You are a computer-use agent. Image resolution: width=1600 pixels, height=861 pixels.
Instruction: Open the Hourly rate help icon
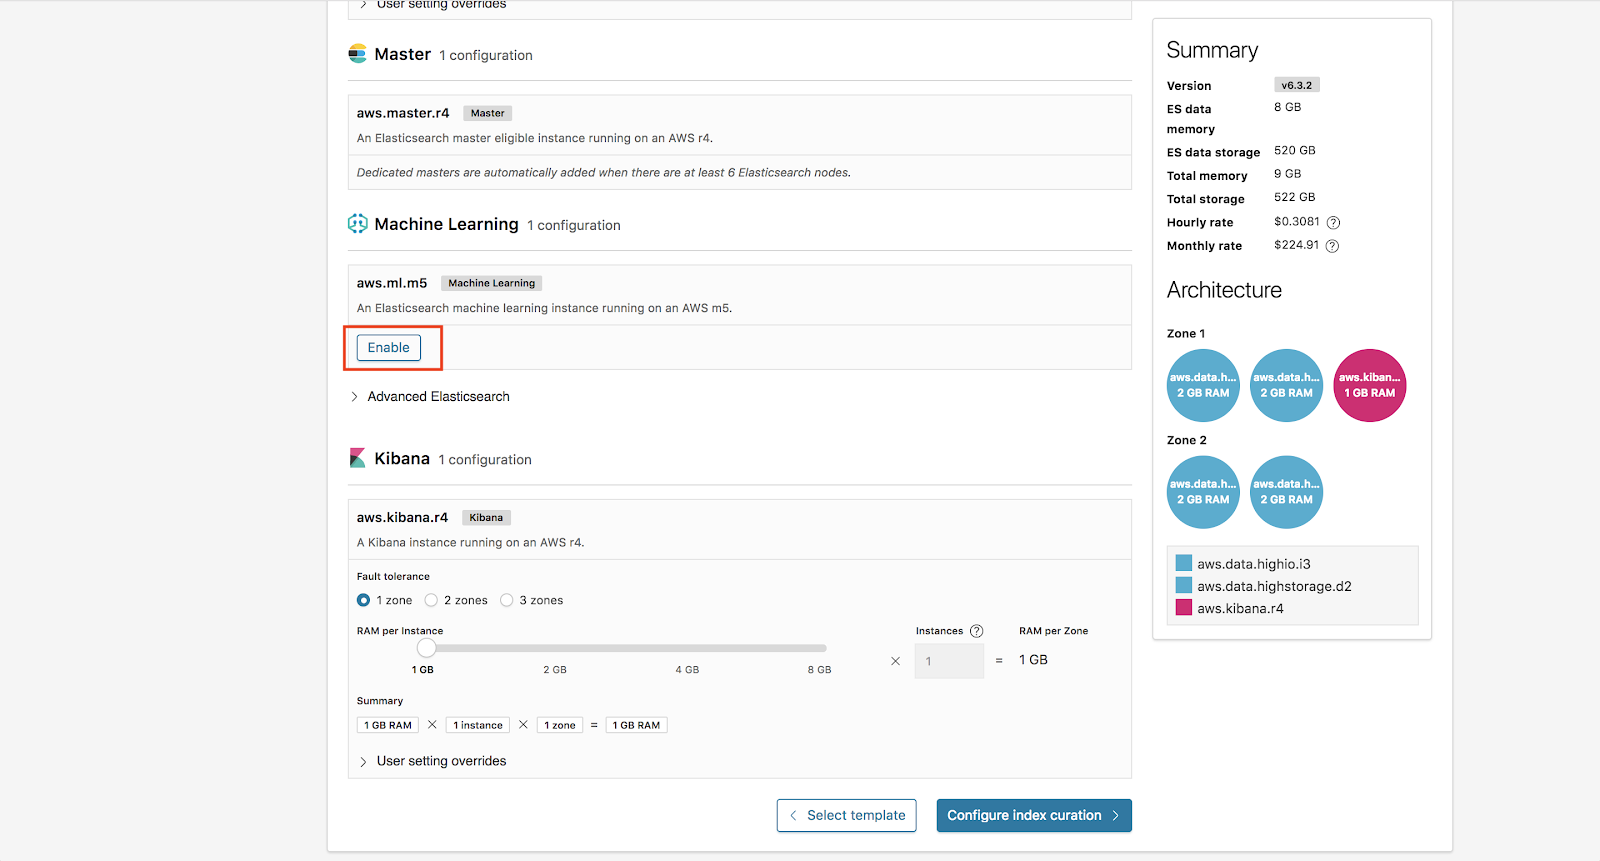[x=1333, y=222]
